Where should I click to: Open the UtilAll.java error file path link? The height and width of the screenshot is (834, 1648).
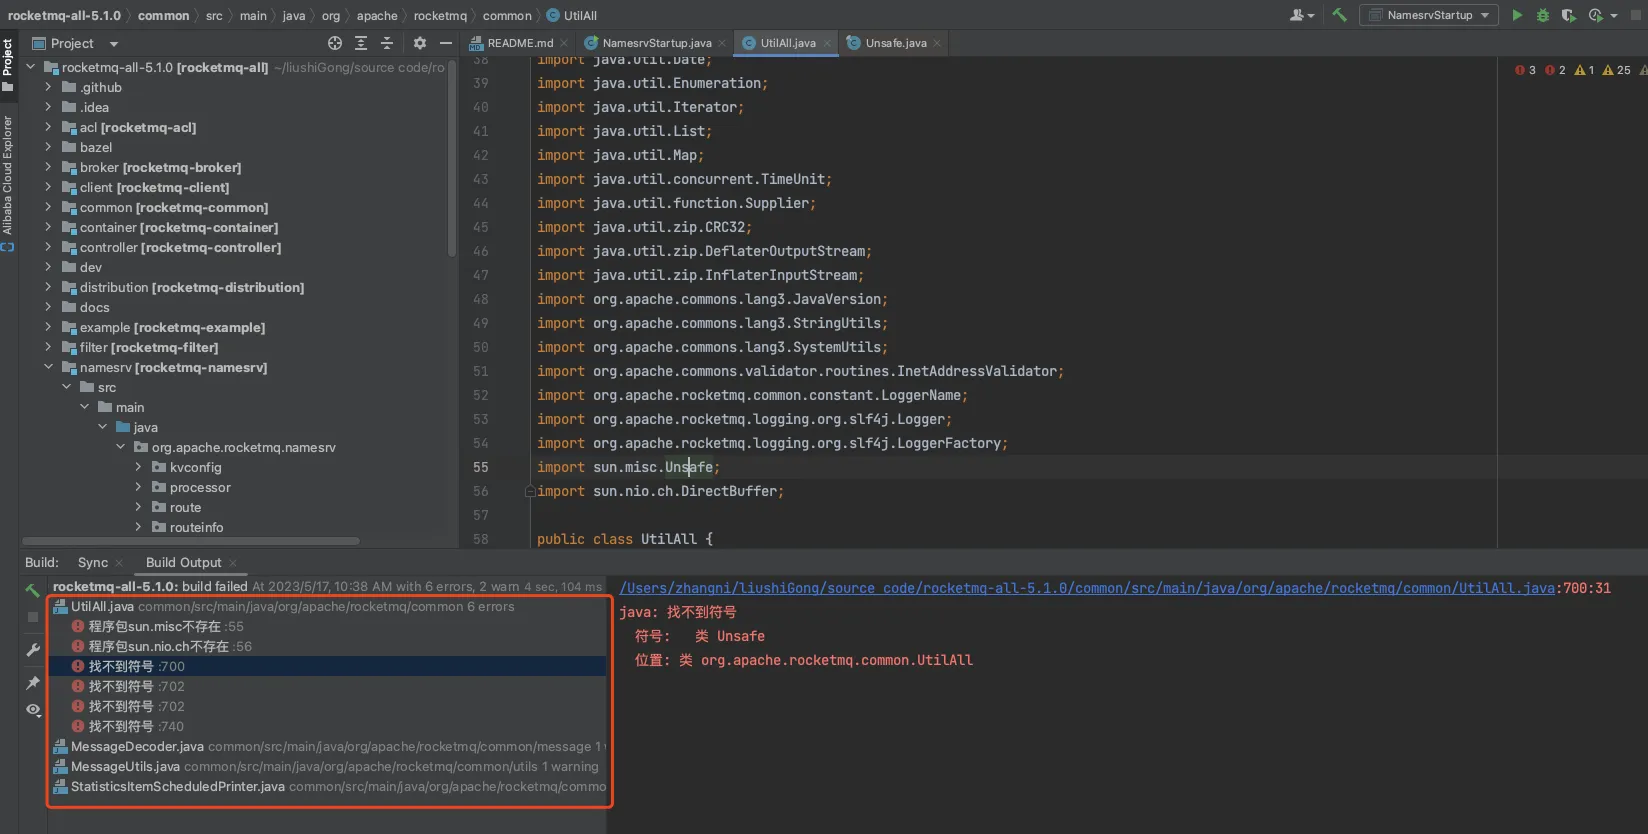coord(1087,588)
